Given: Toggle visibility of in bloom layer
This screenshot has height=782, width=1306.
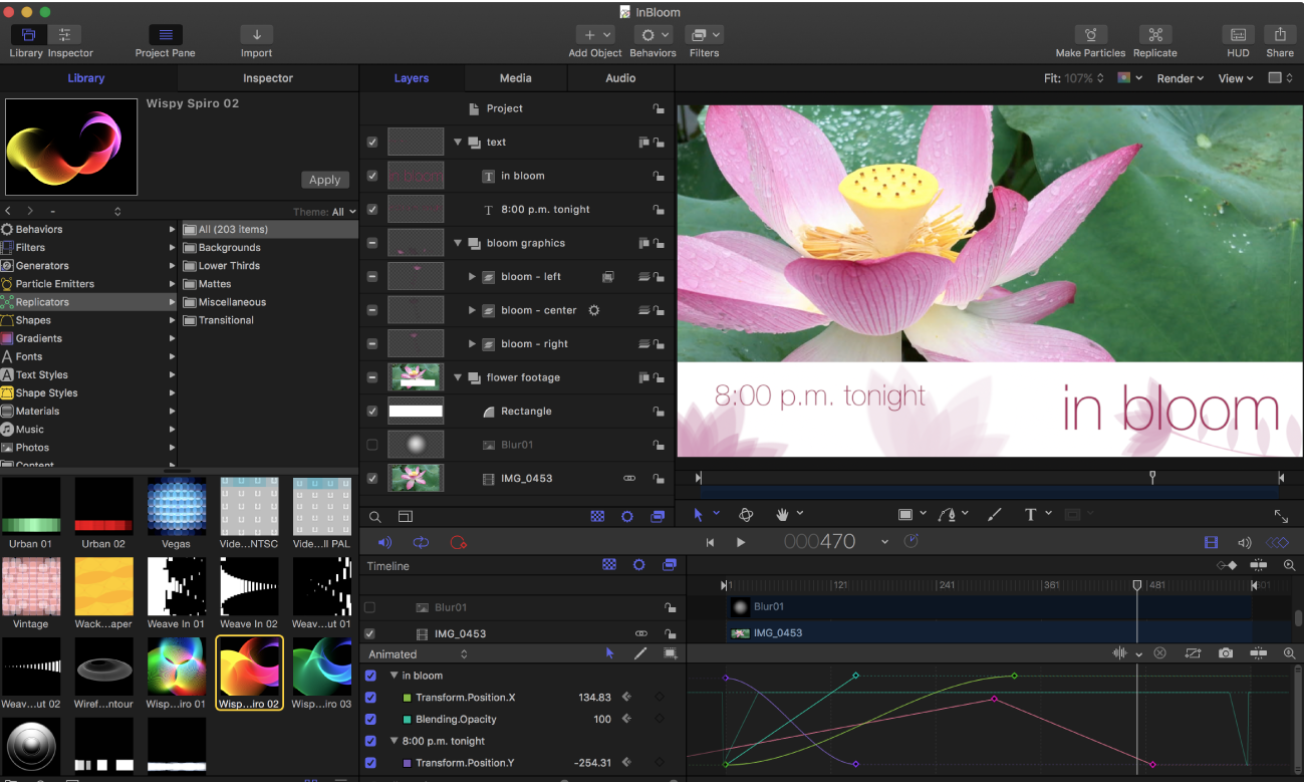Looking at the screenshot, I should (x=372, y=176).
